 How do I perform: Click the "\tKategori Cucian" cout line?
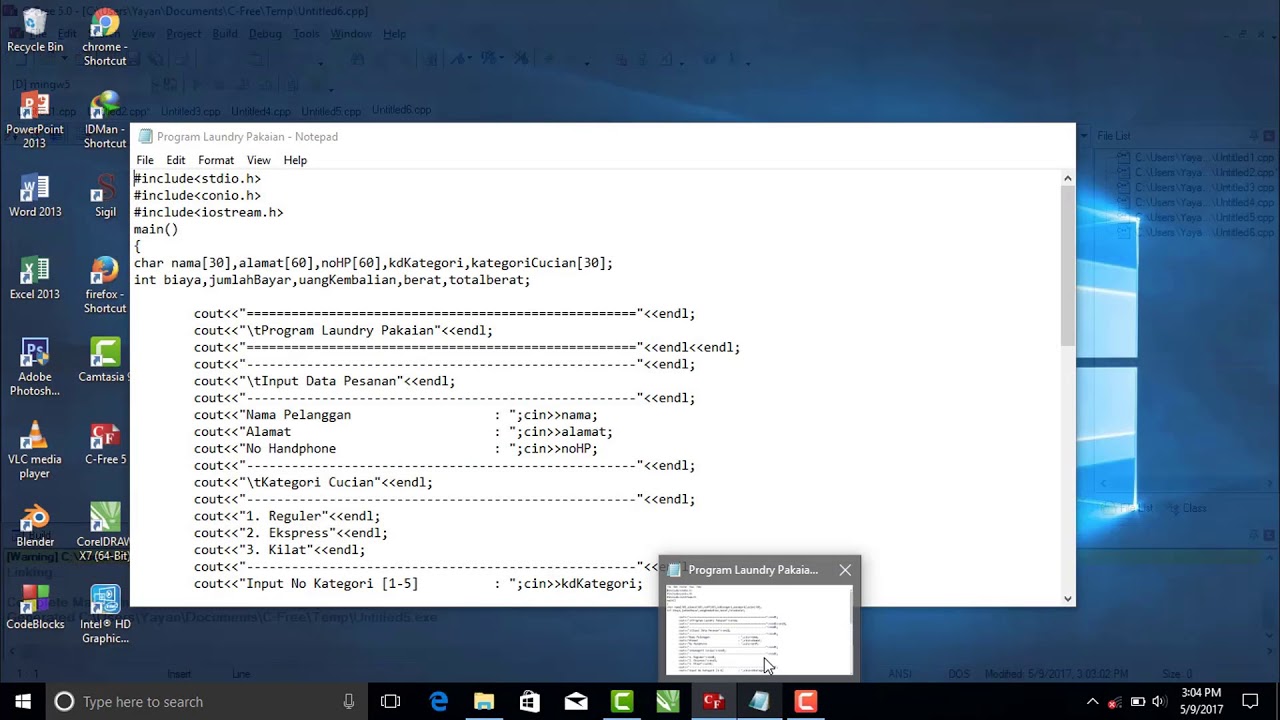(313, 482)
